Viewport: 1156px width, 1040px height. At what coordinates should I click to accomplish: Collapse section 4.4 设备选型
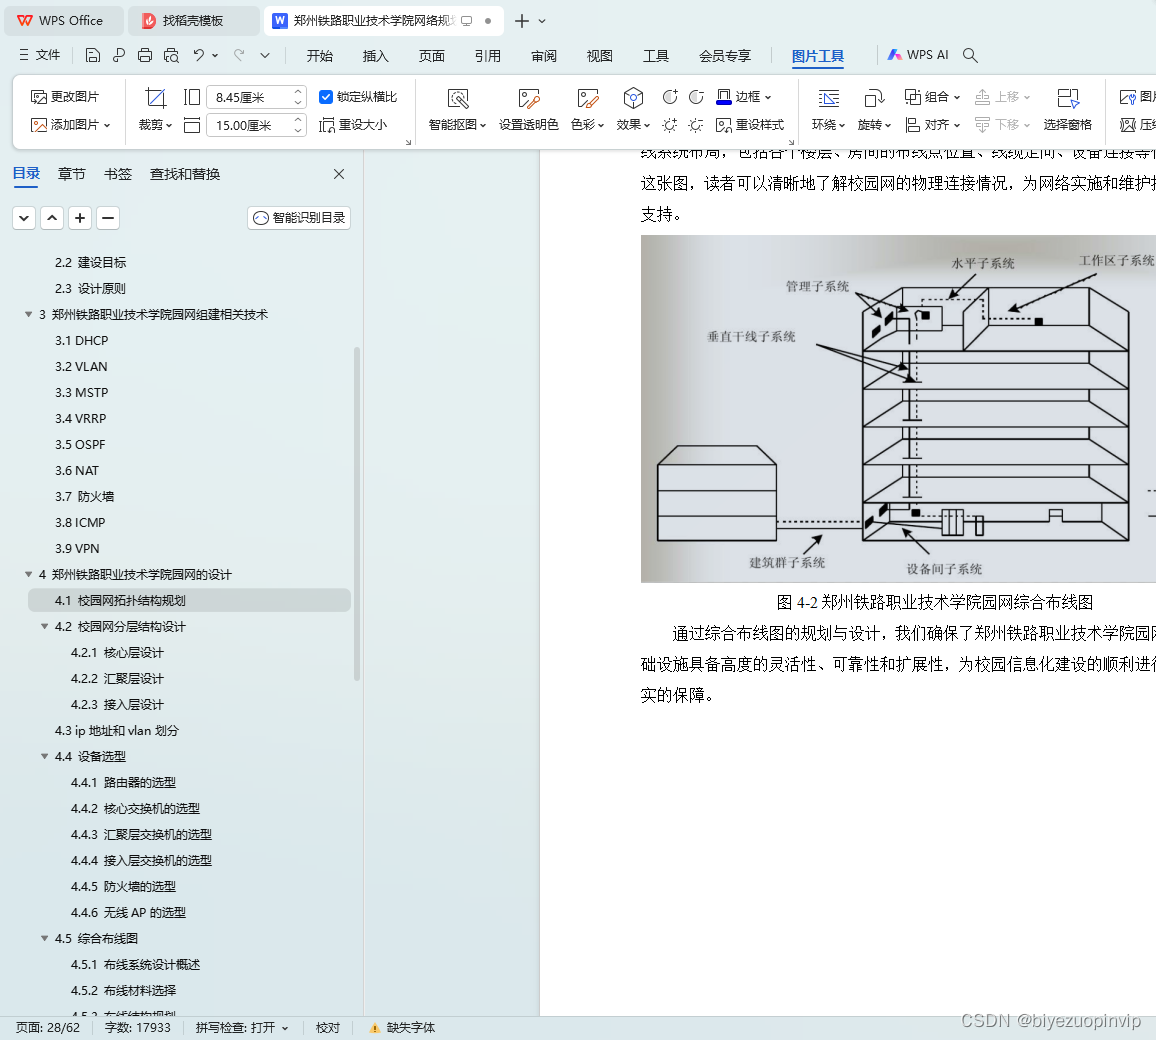(x=44, y=756)
